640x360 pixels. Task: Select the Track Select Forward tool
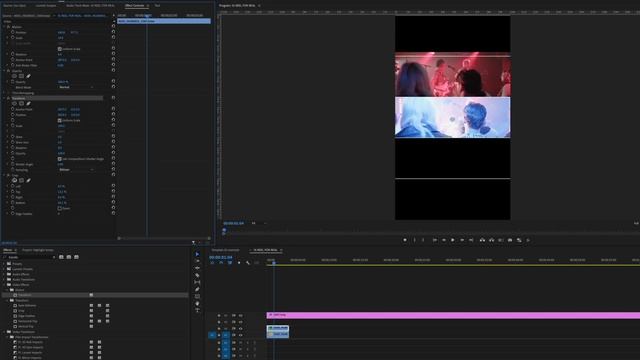tap(197, 261)
